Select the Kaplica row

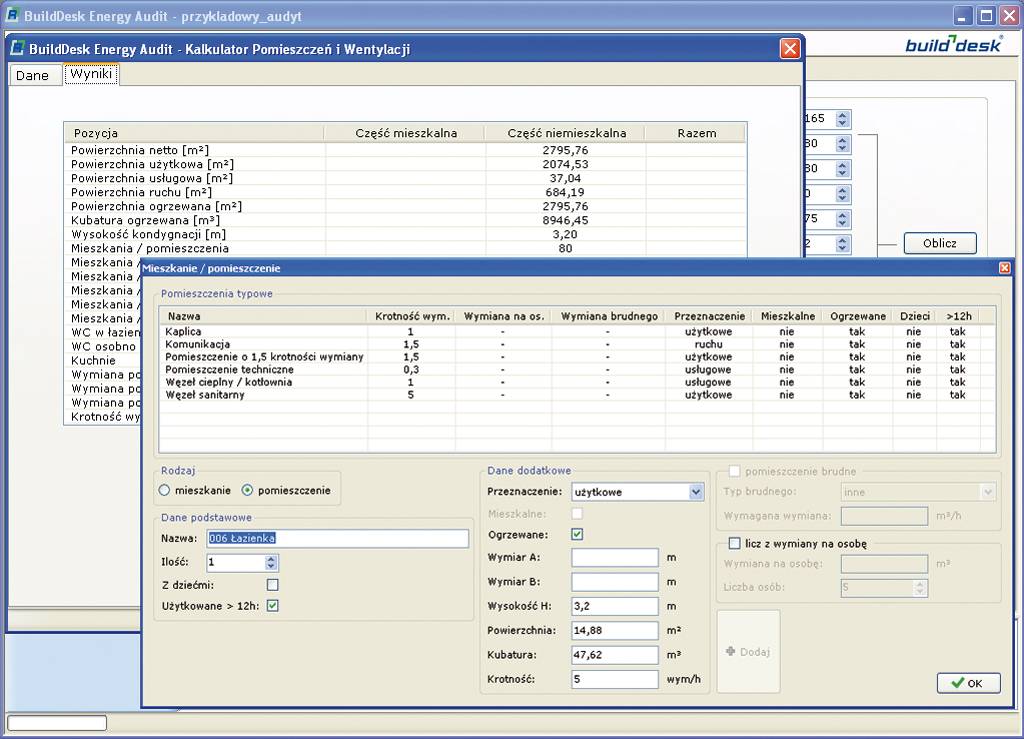click(x=577, y=332)
